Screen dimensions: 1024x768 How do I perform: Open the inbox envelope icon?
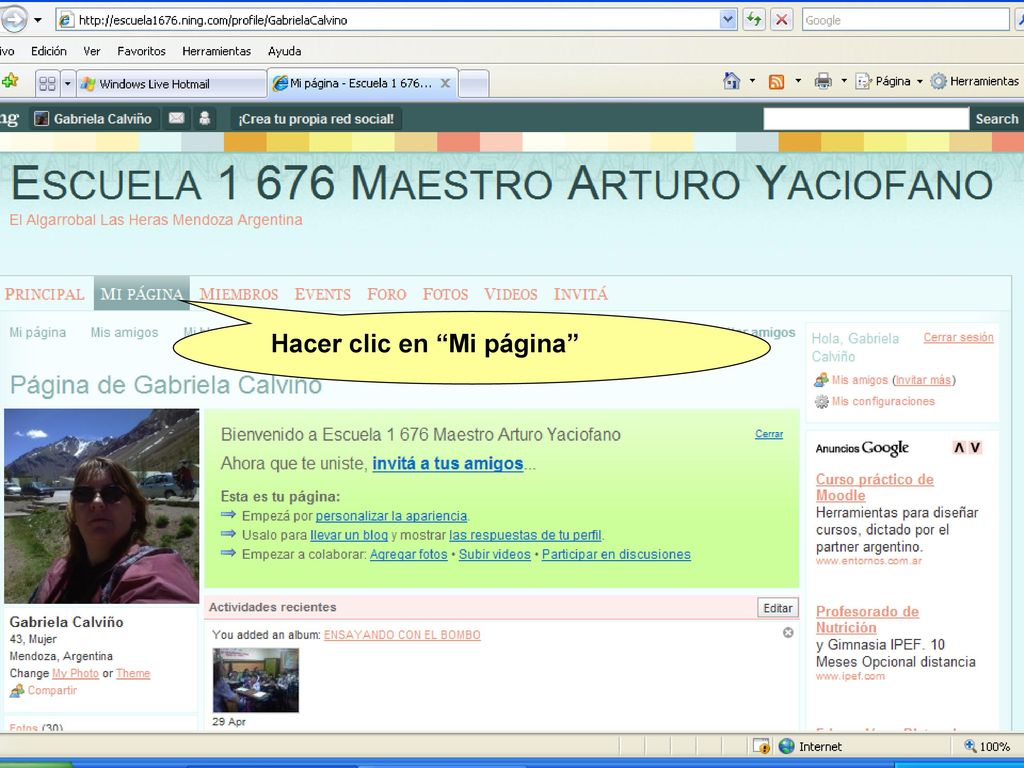click(176, 118)
